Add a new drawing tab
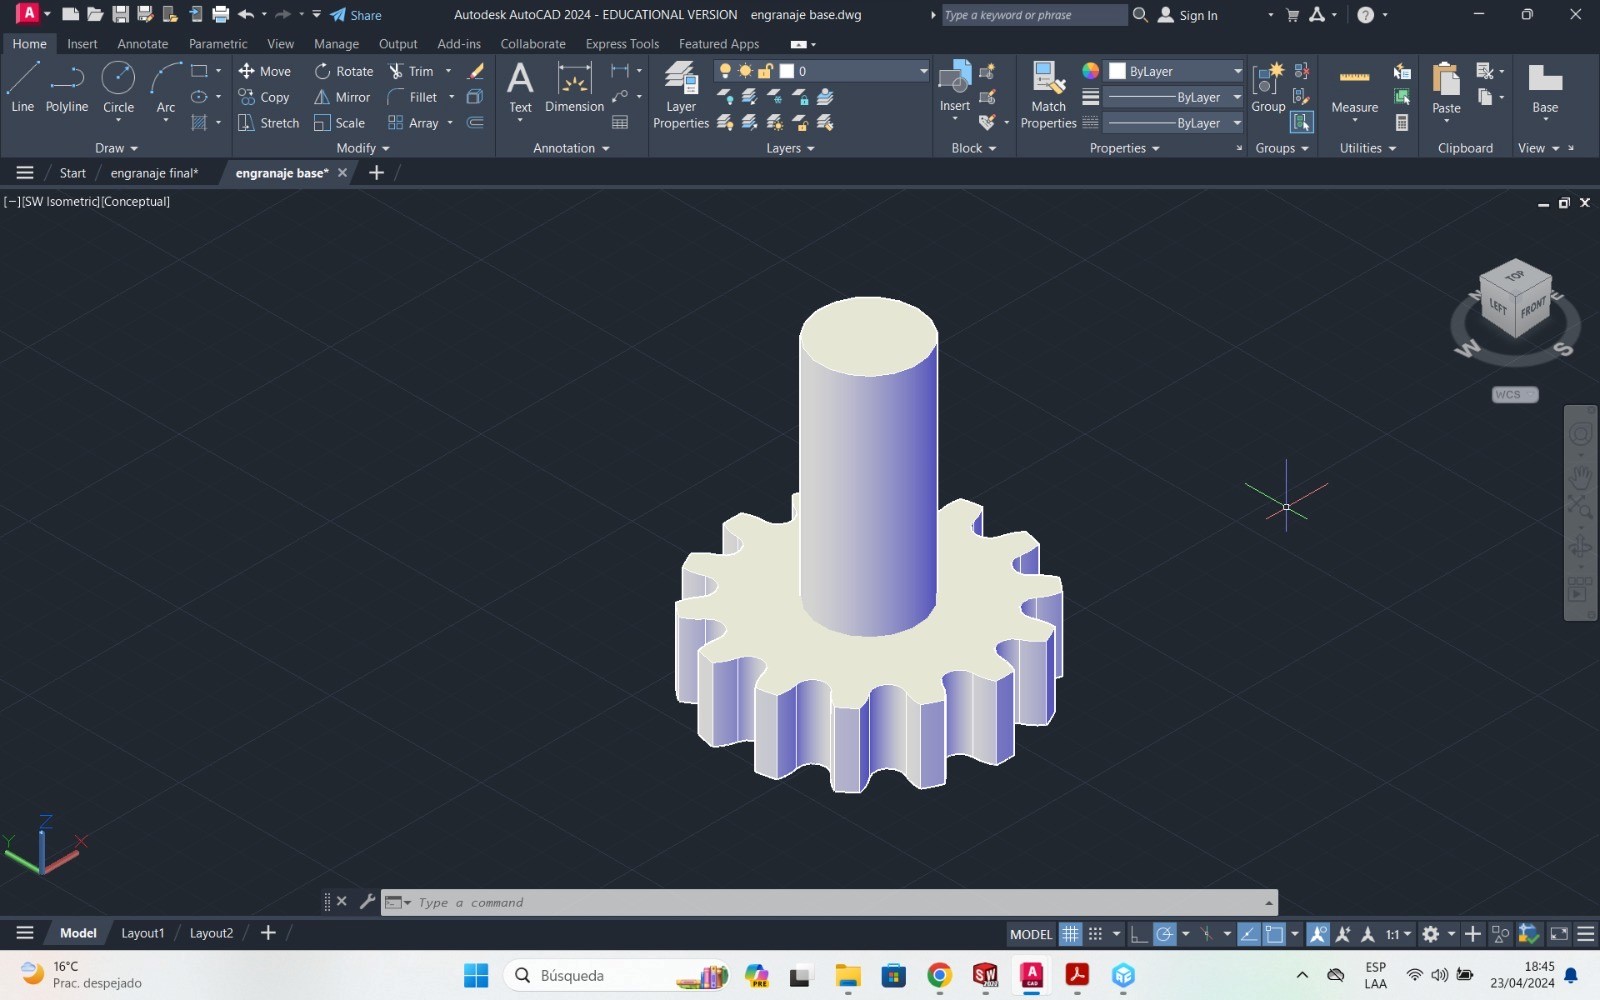This screenshot has width=1600, height=1000. (x=376, y=173)
